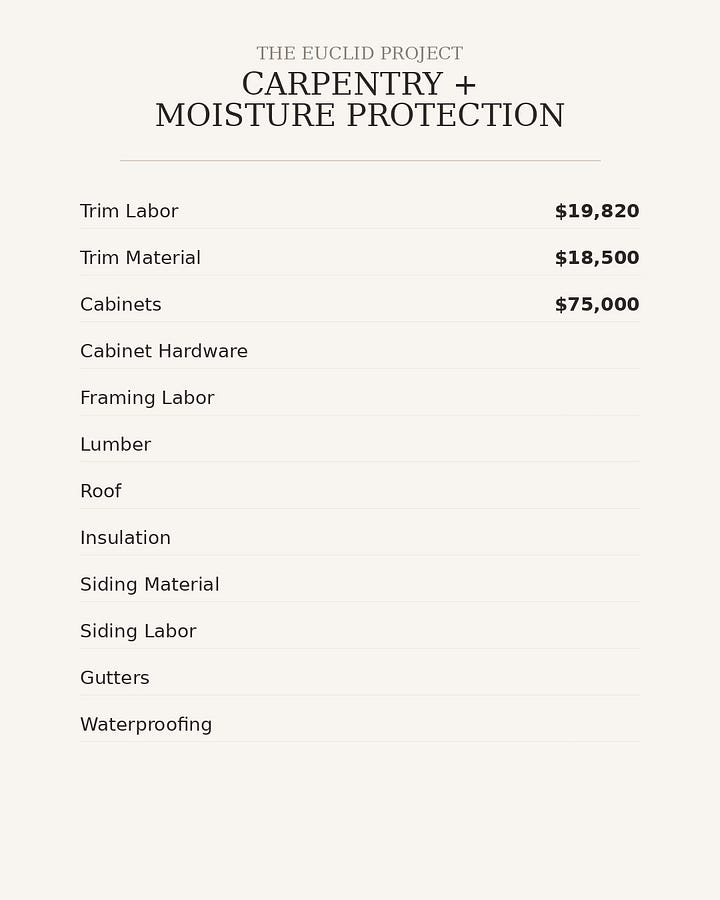720x900 pixels.
Task: Select the Roof line item
Action: pyautogui.click(x=360, y=491)
